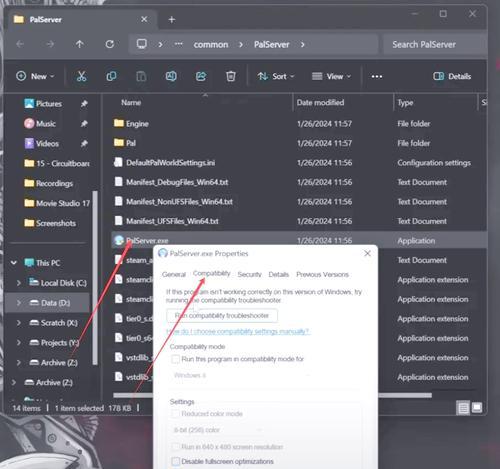
Task: Check Run this program in compatibility mode
Action: click(175, 359)
